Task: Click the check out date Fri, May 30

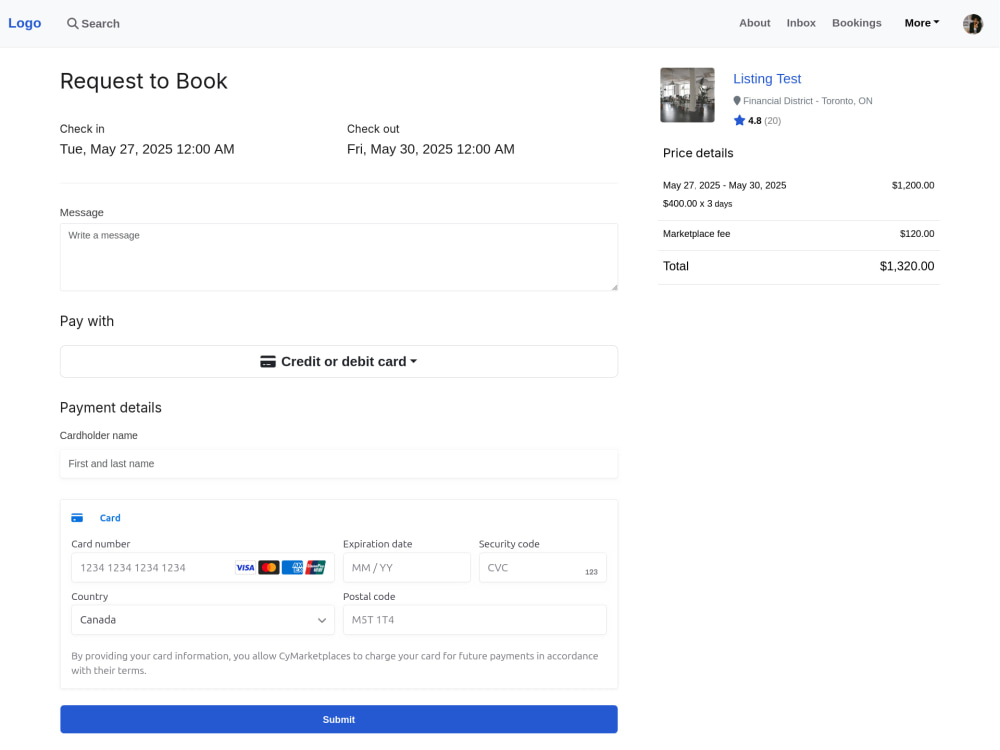Action: pos(430,149)
